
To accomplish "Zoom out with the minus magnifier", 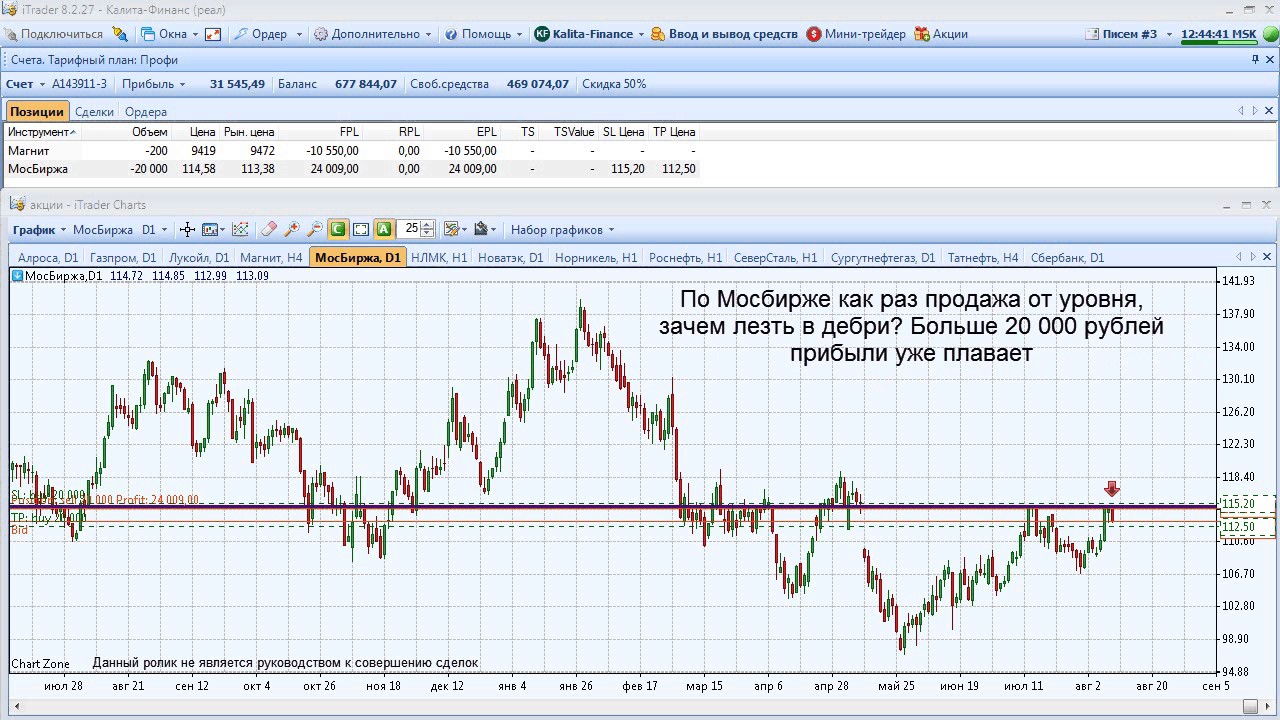I will (315, 230).
